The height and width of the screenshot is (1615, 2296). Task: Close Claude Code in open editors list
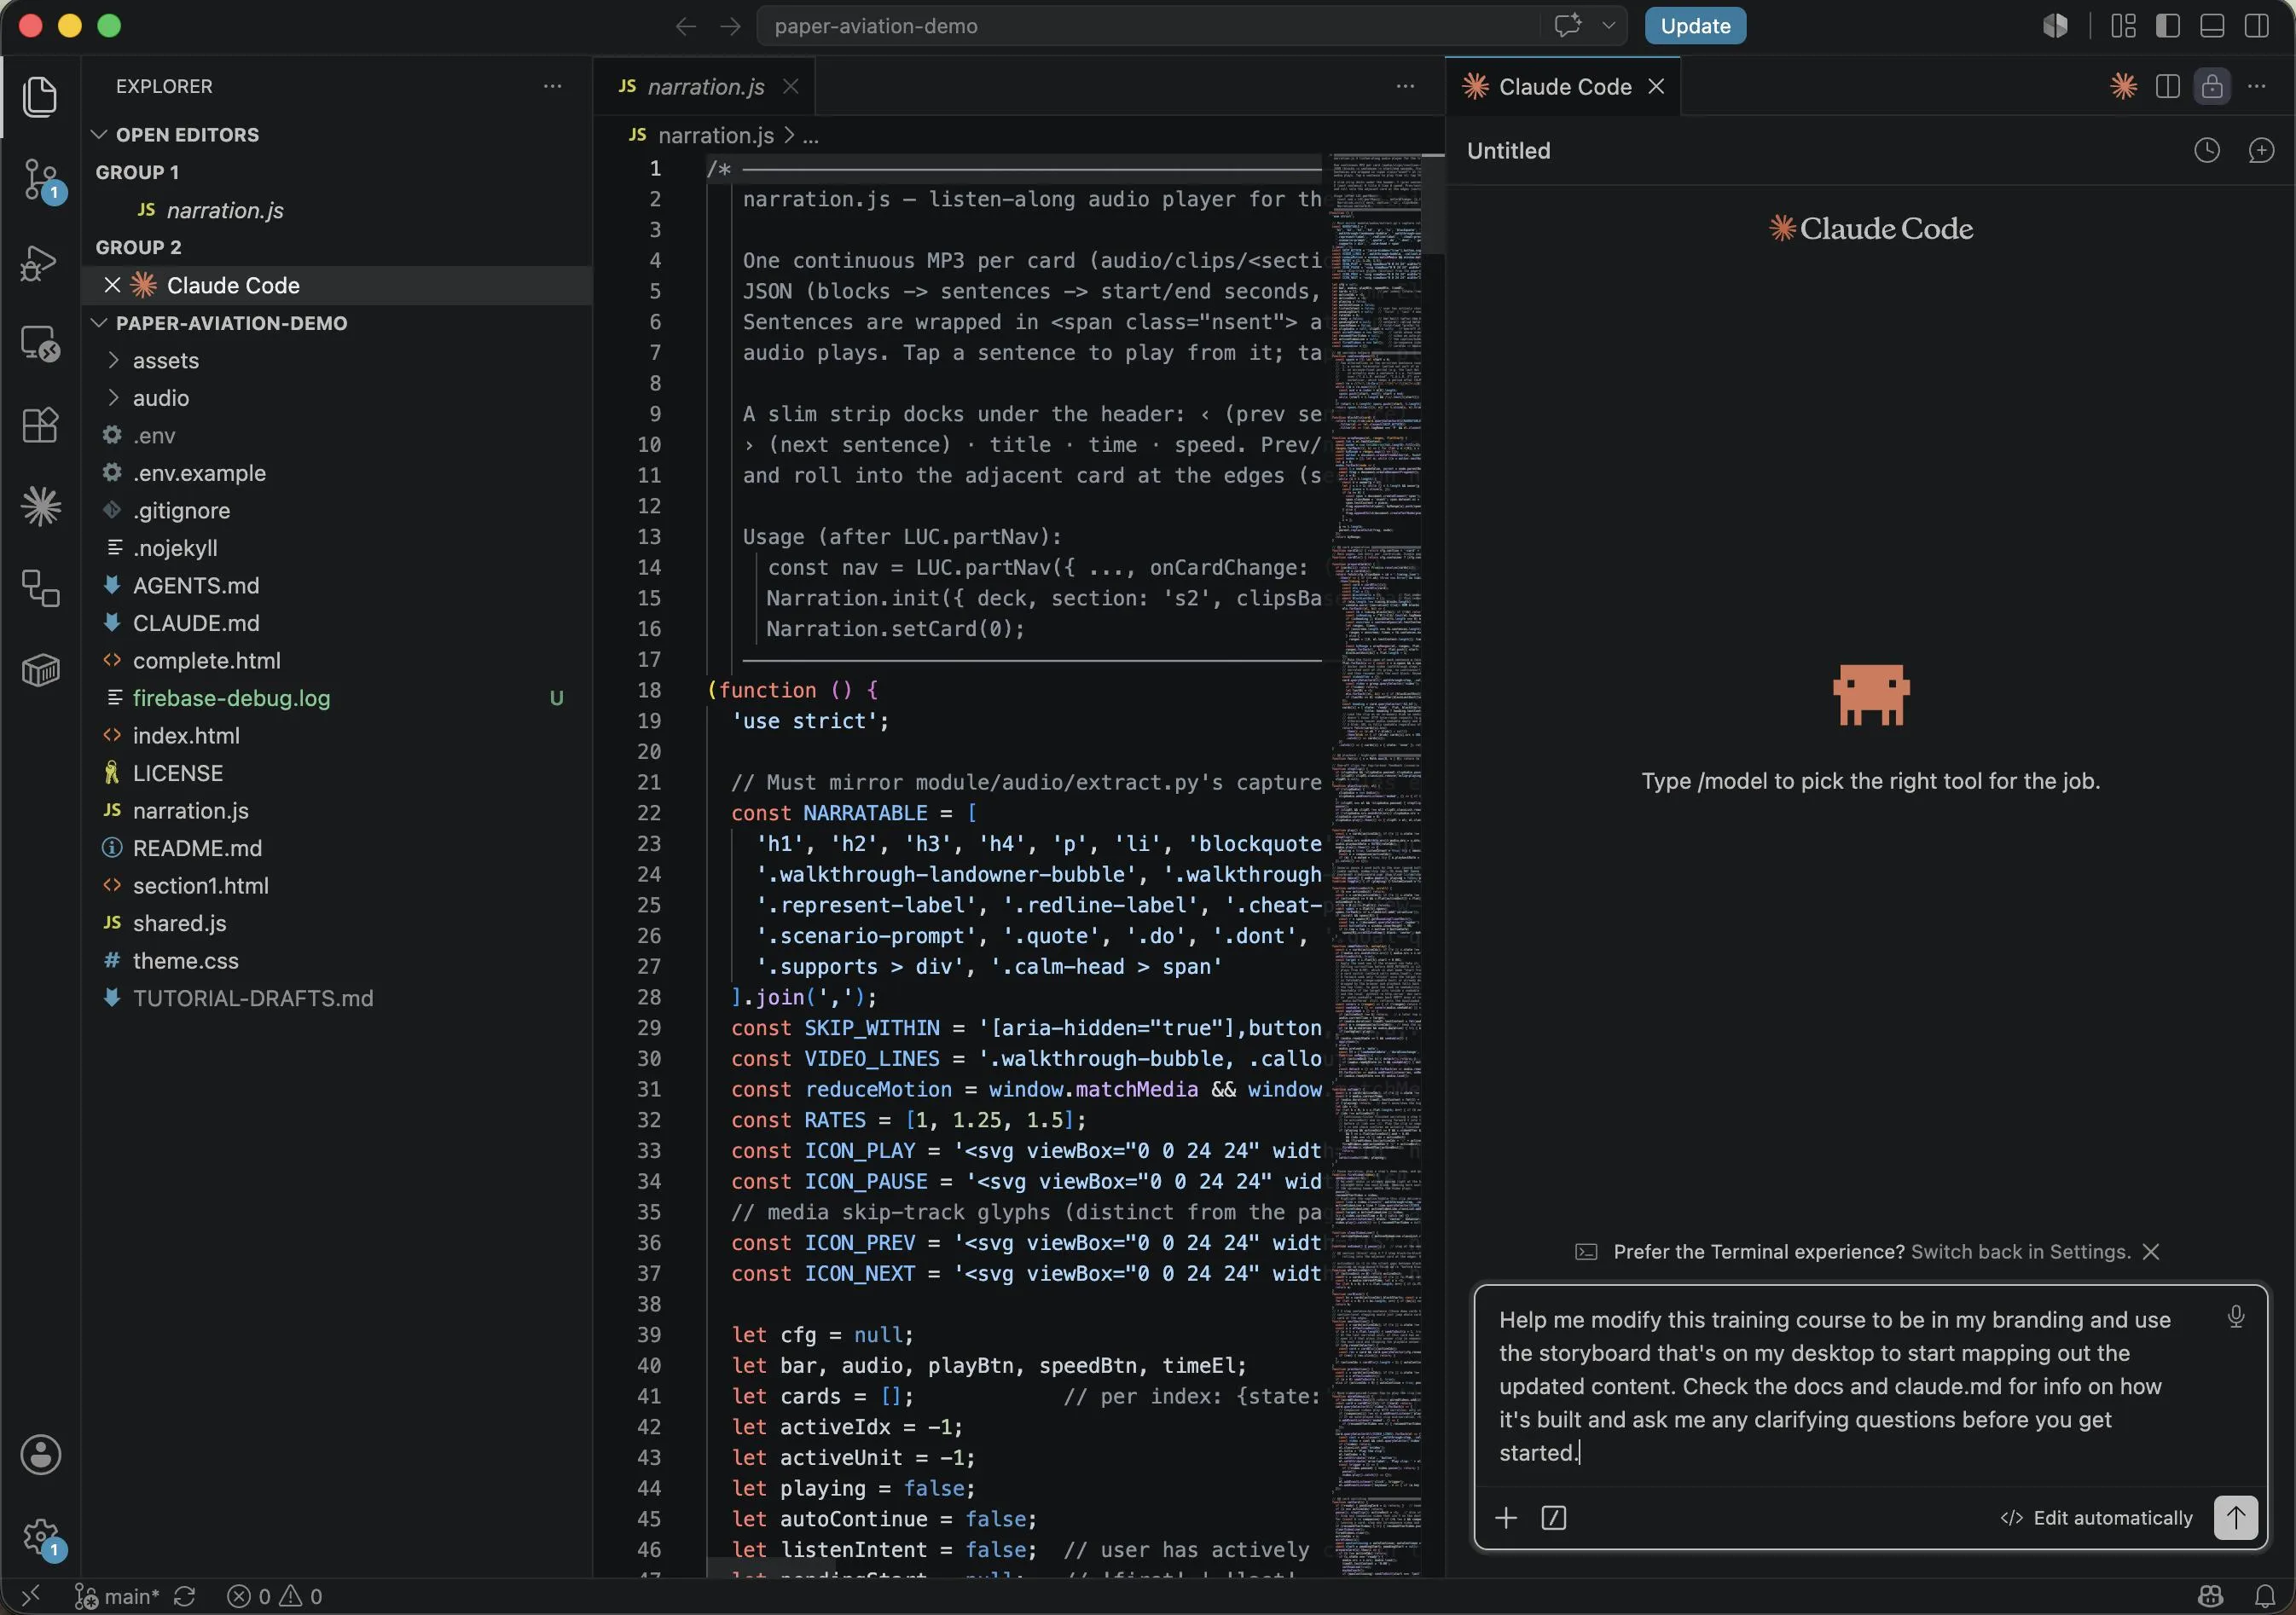tap(112, 285)
